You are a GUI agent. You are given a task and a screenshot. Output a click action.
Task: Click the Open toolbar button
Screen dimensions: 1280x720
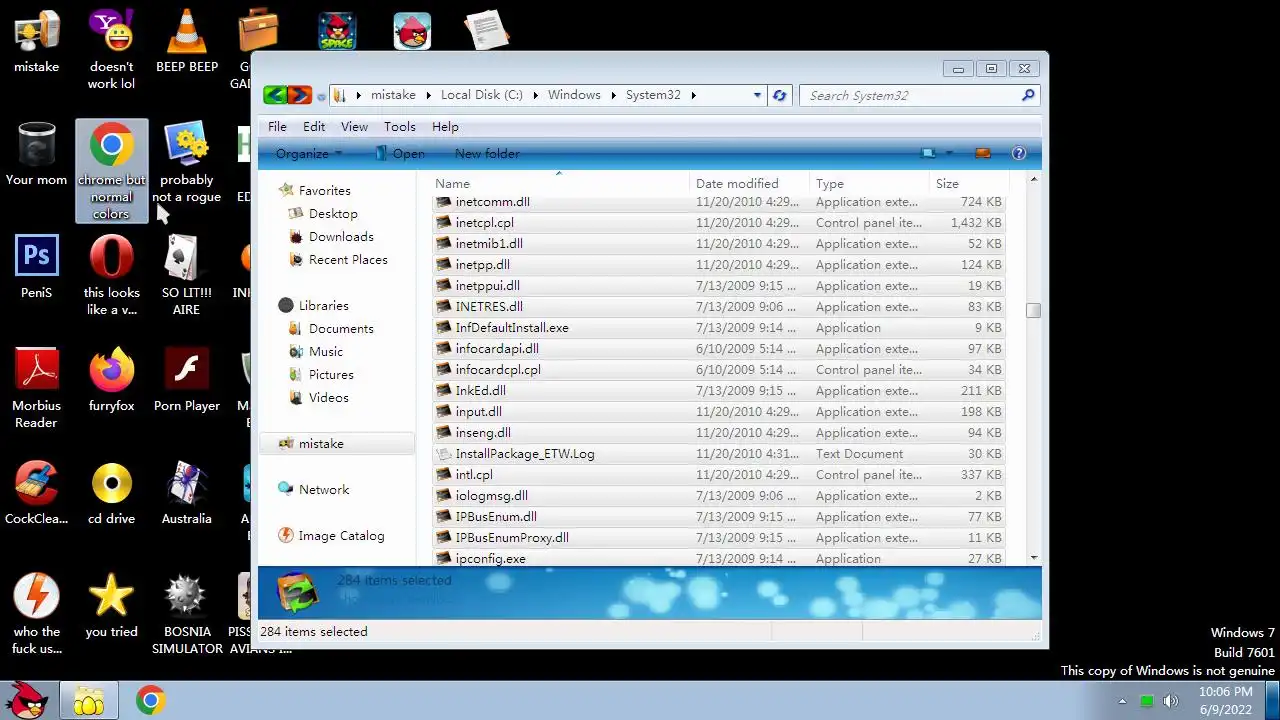tap(399, 153)
